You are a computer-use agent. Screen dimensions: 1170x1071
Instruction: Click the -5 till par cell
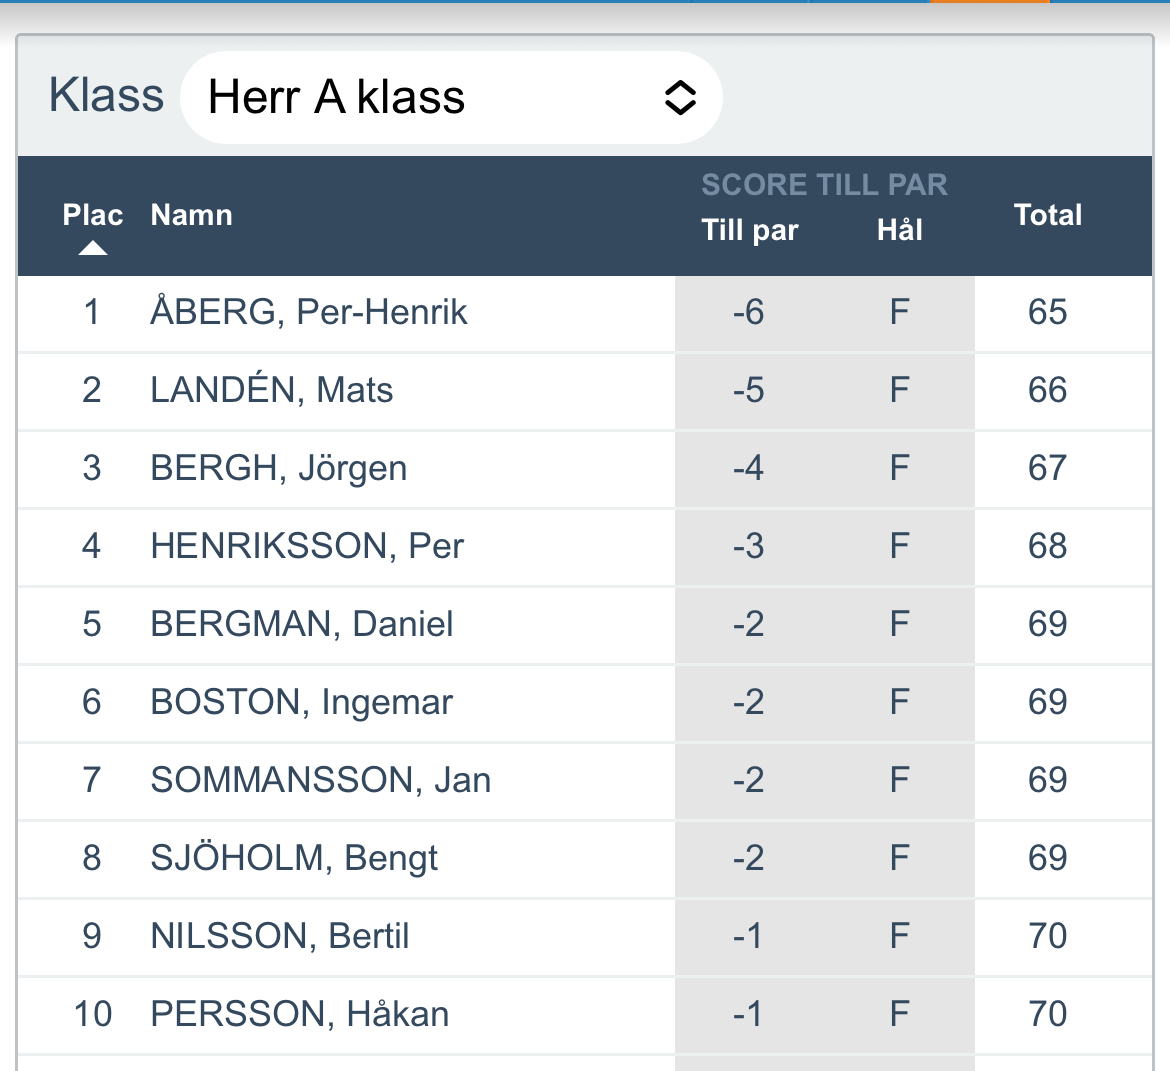[748, 390]
